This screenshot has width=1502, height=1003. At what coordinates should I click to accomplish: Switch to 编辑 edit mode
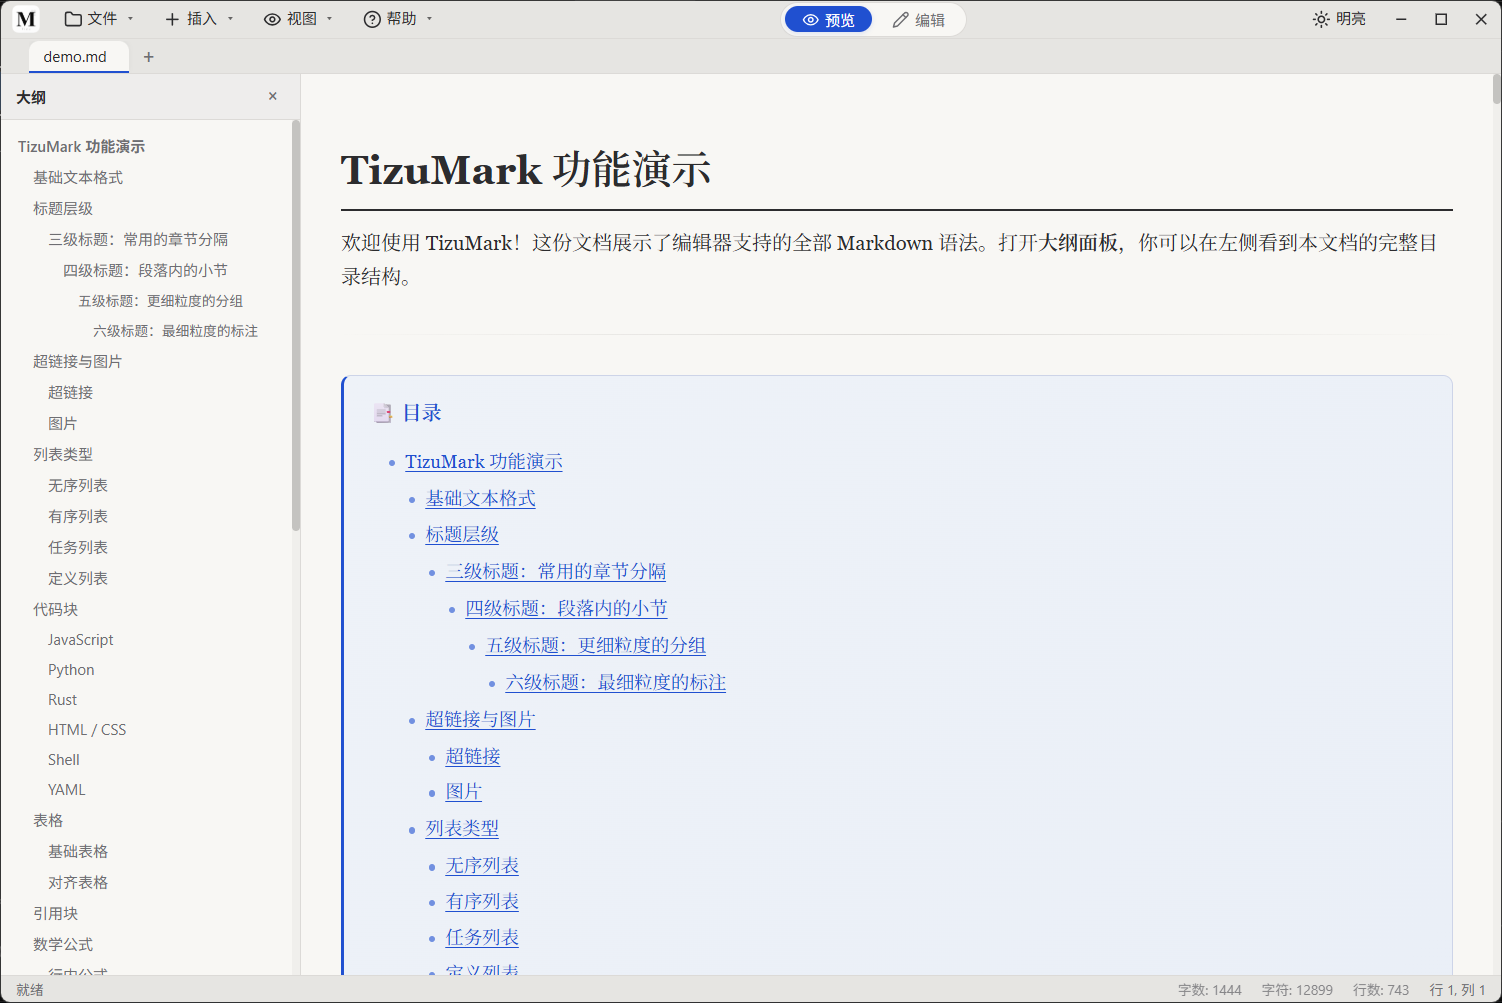point(919,20)
